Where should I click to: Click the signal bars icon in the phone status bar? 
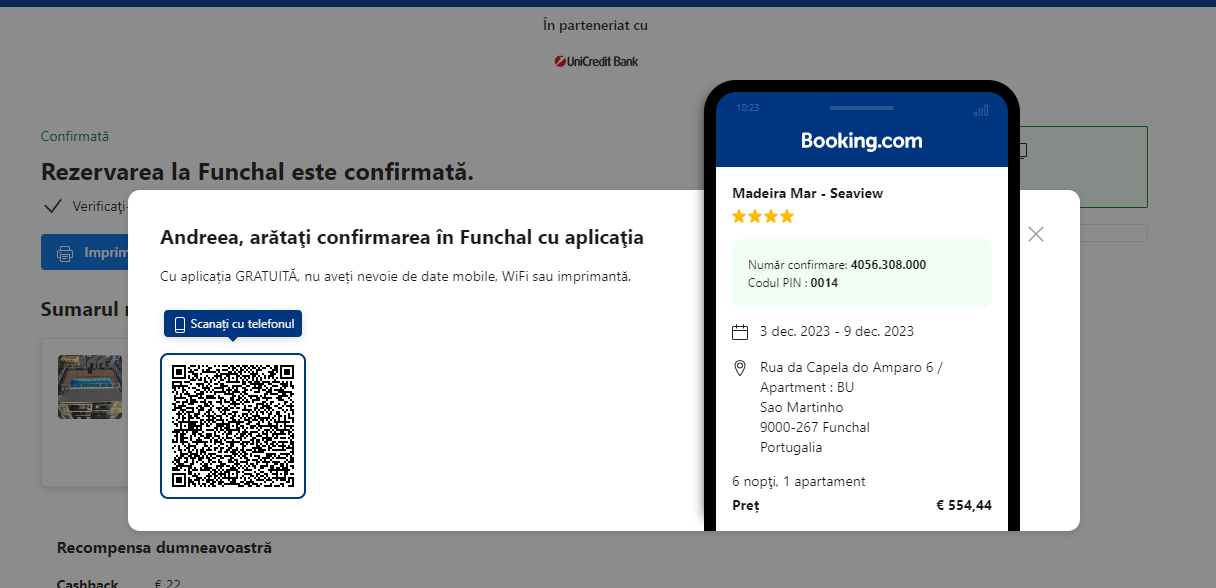[980, 110]
